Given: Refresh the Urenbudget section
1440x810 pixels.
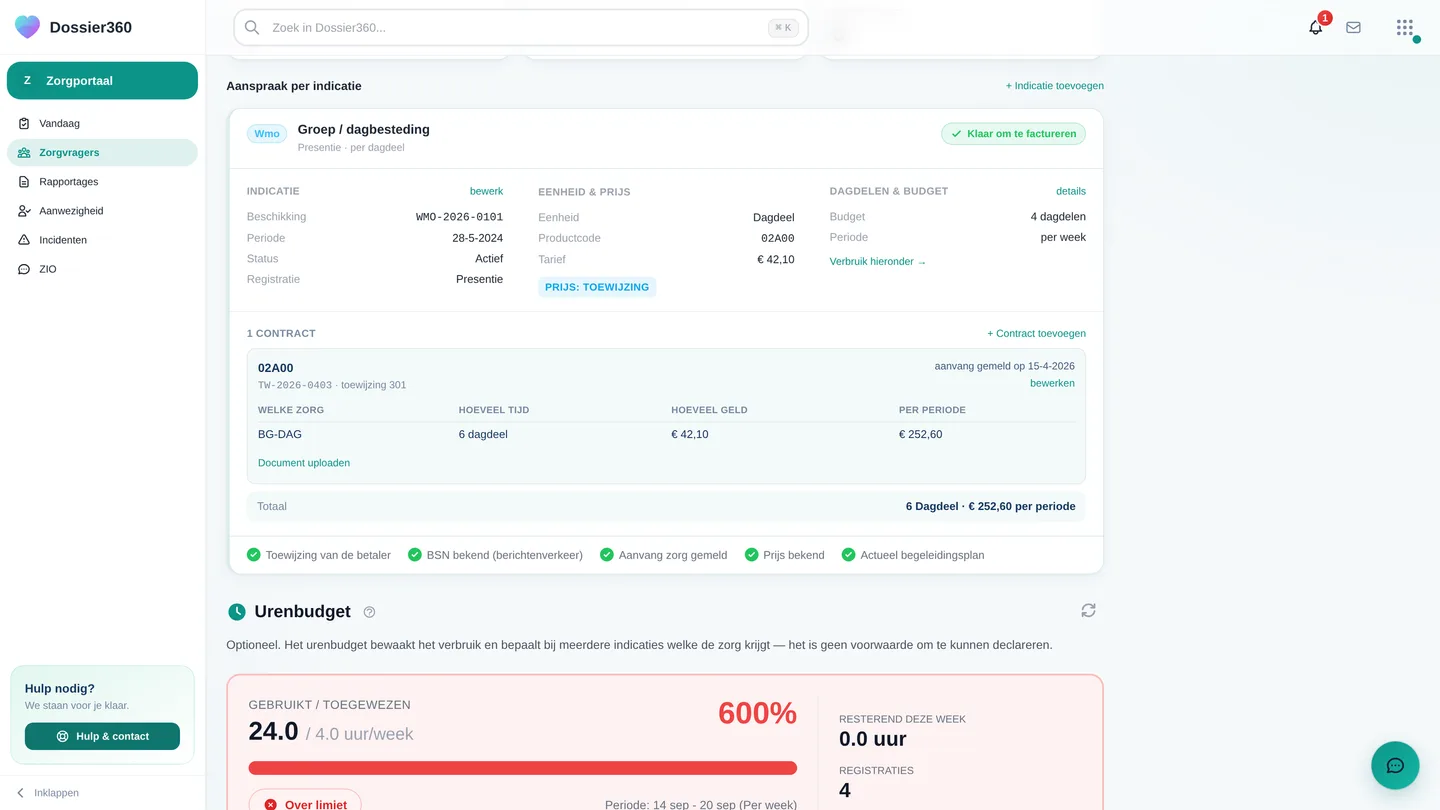Looking at the screenshot, I should [1088, 610].
